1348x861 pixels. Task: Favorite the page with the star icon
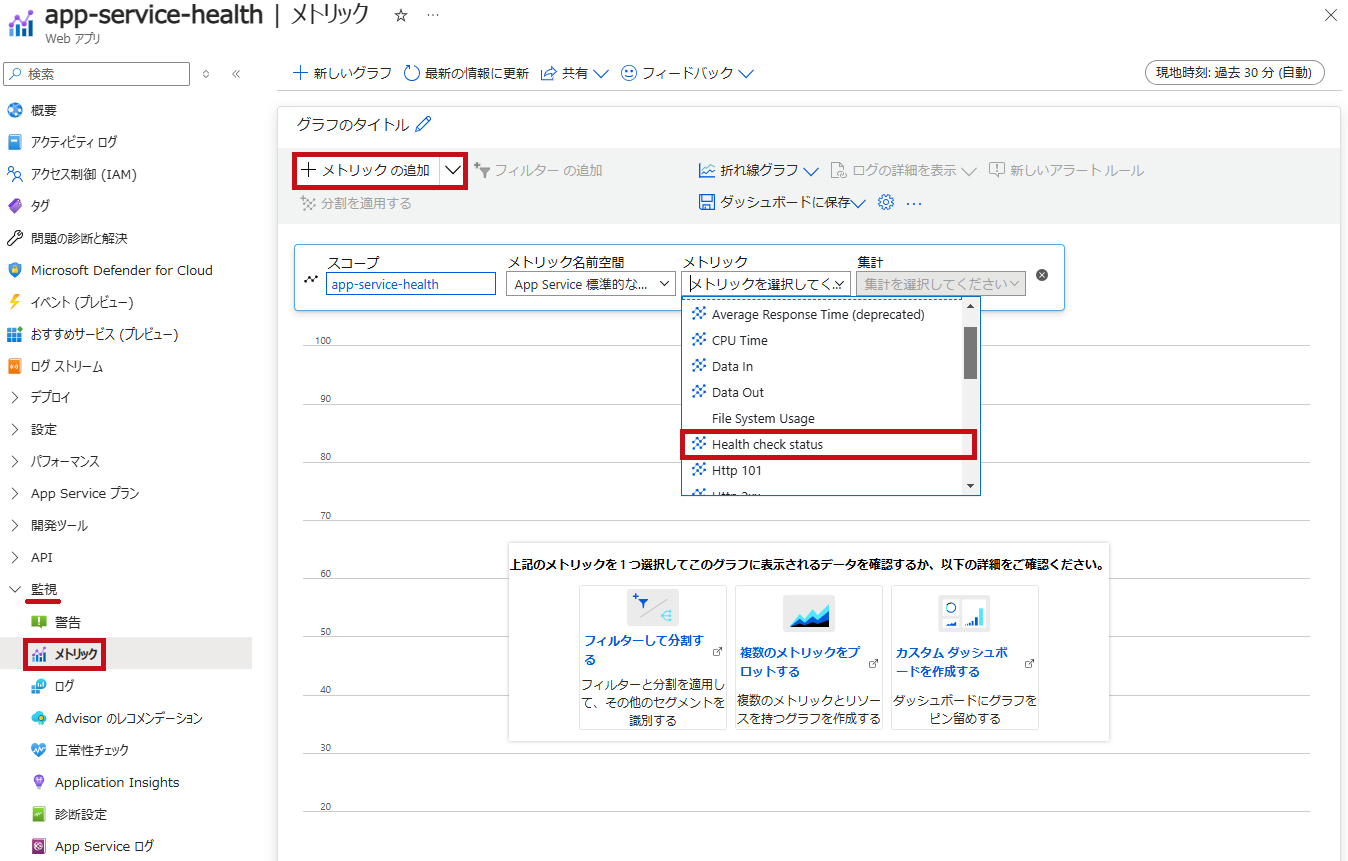click(x=401, y=15)
